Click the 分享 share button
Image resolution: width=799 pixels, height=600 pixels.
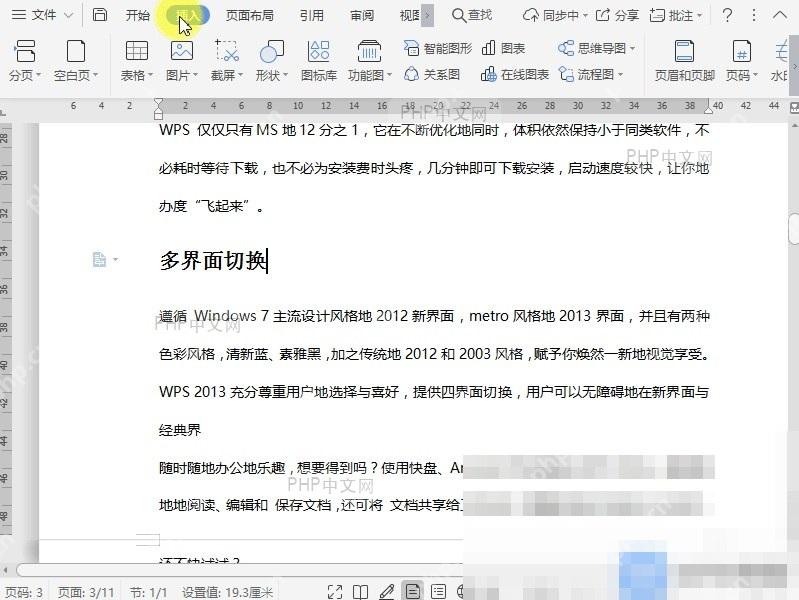coord(617,15)
